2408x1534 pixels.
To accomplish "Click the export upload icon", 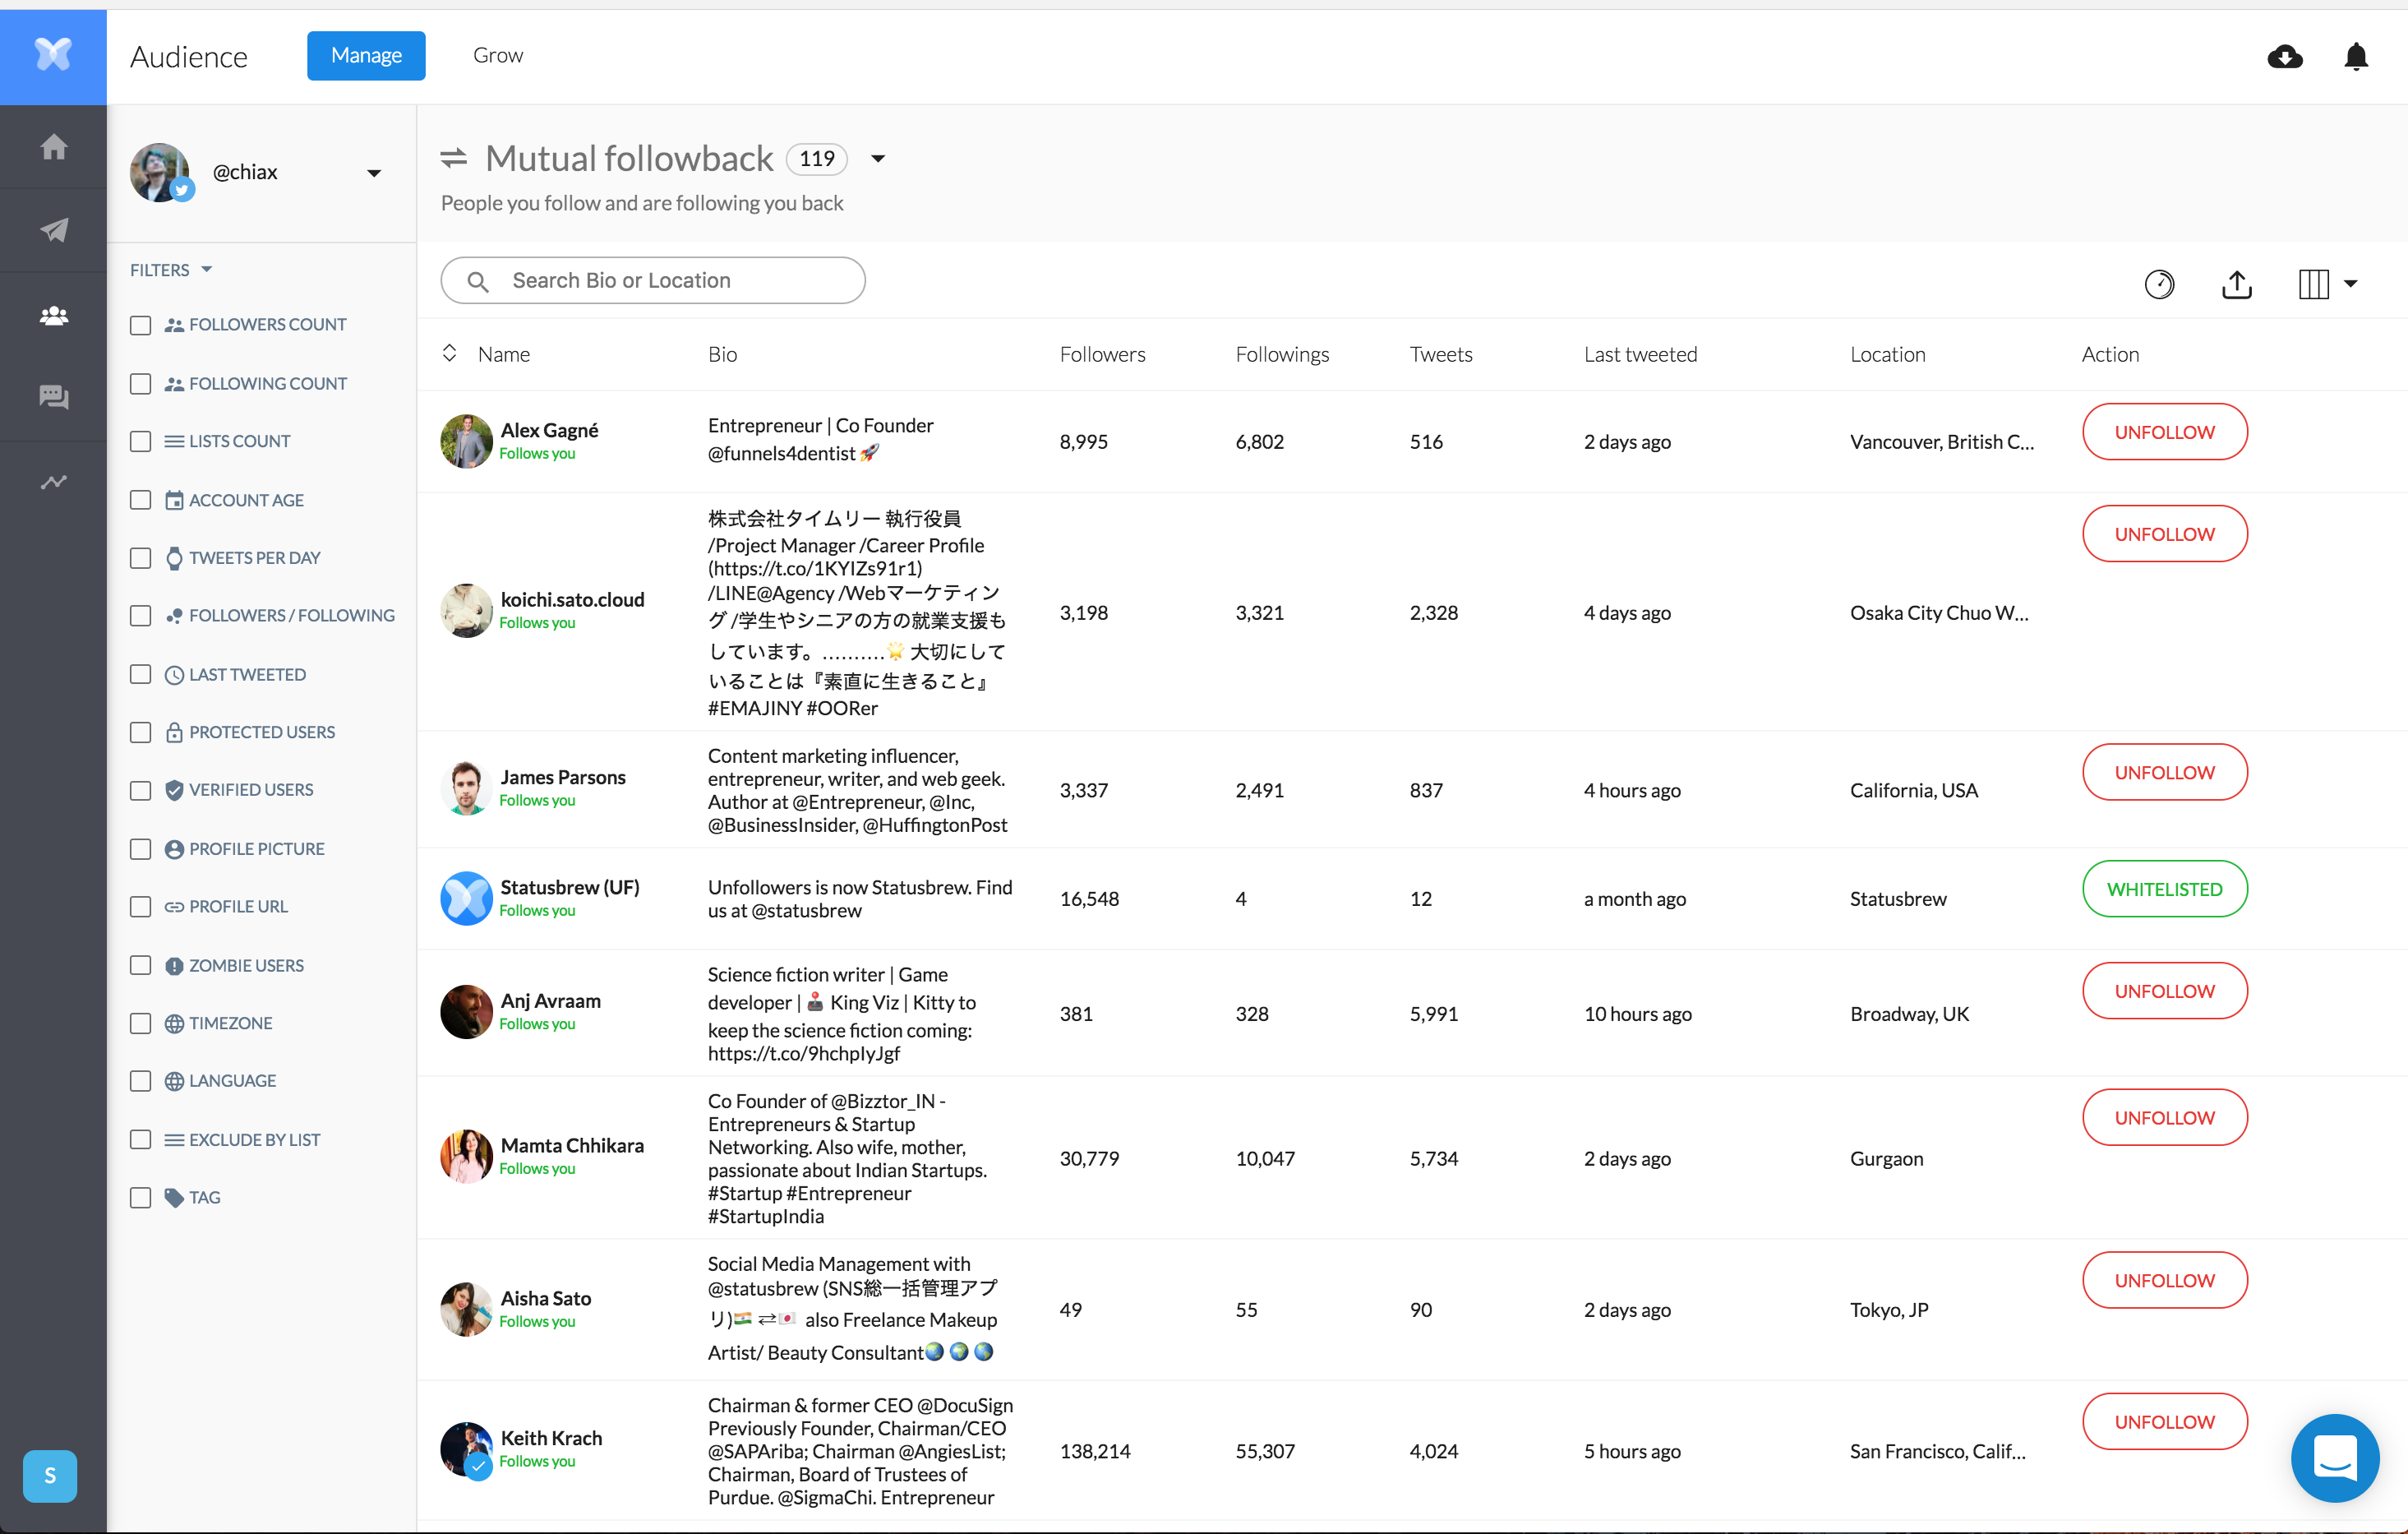I will click(x=2236, y=284).
